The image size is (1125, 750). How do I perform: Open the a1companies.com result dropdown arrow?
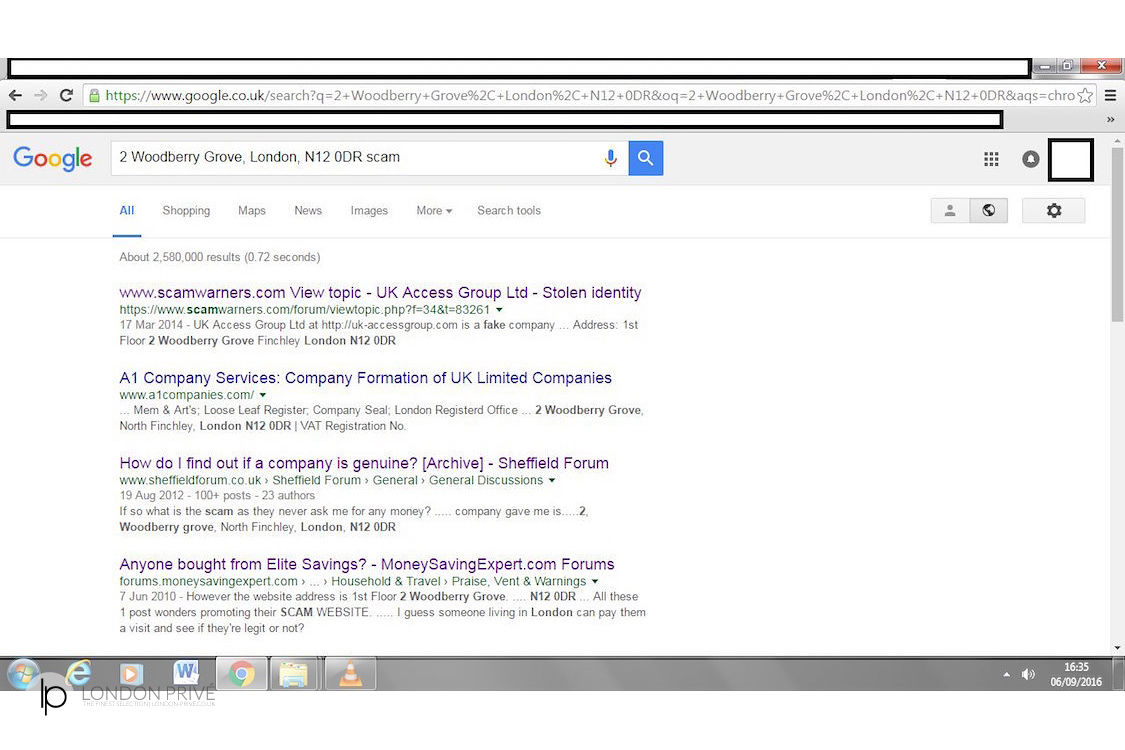[x=263, y=395]
